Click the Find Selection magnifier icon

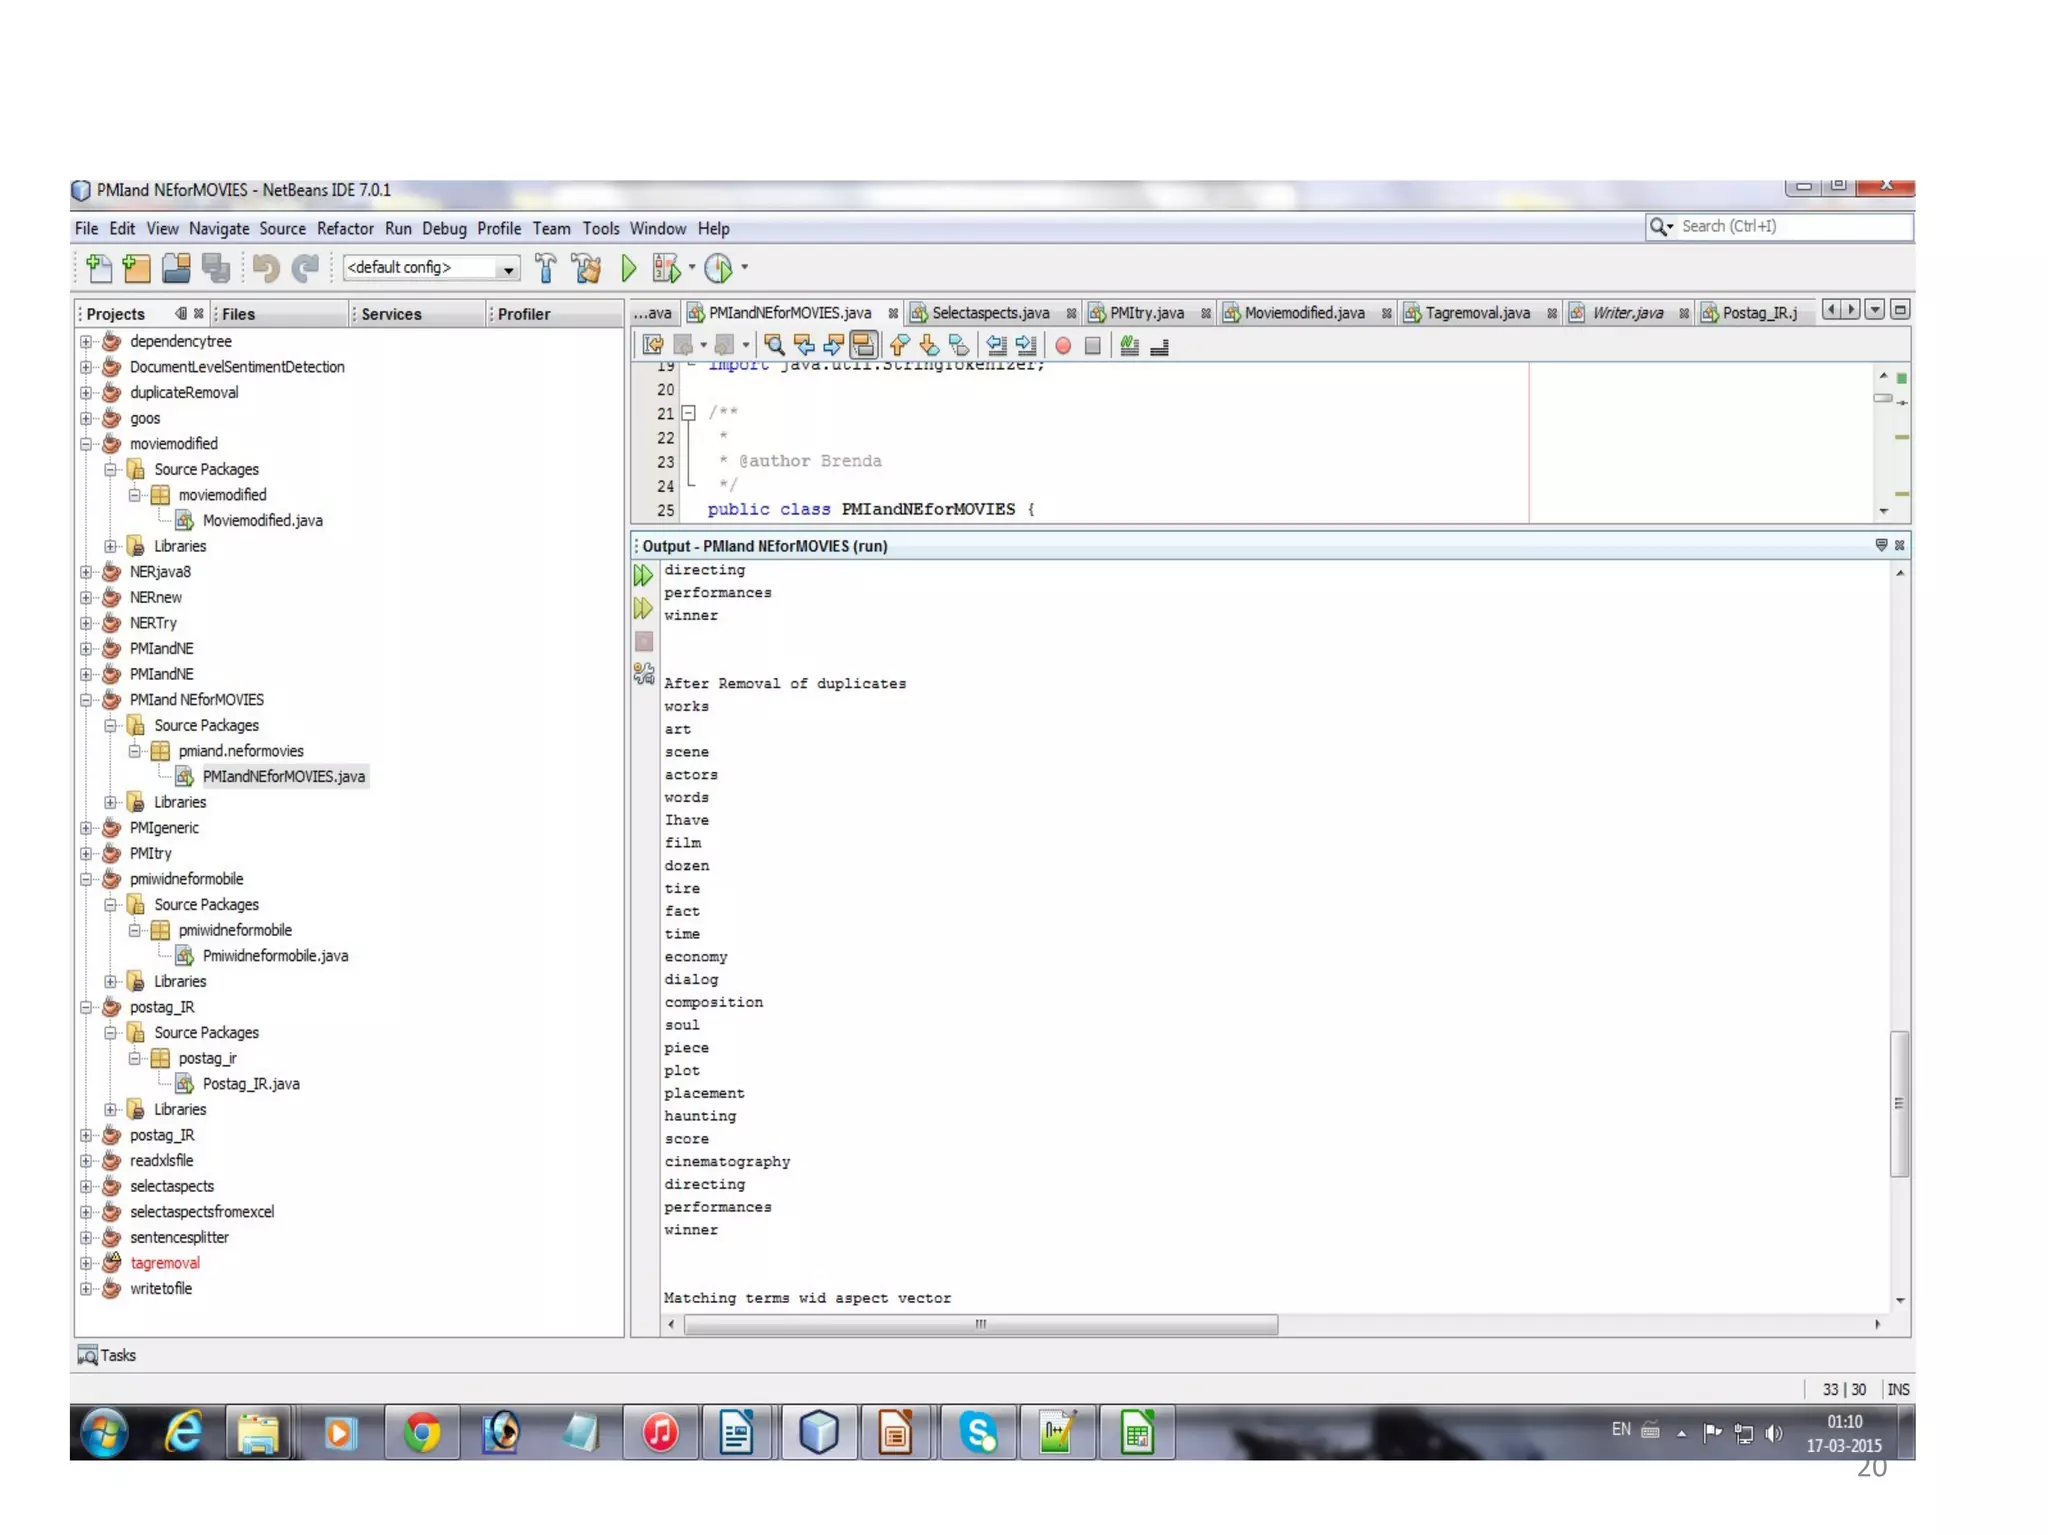(x=774, y=346)
